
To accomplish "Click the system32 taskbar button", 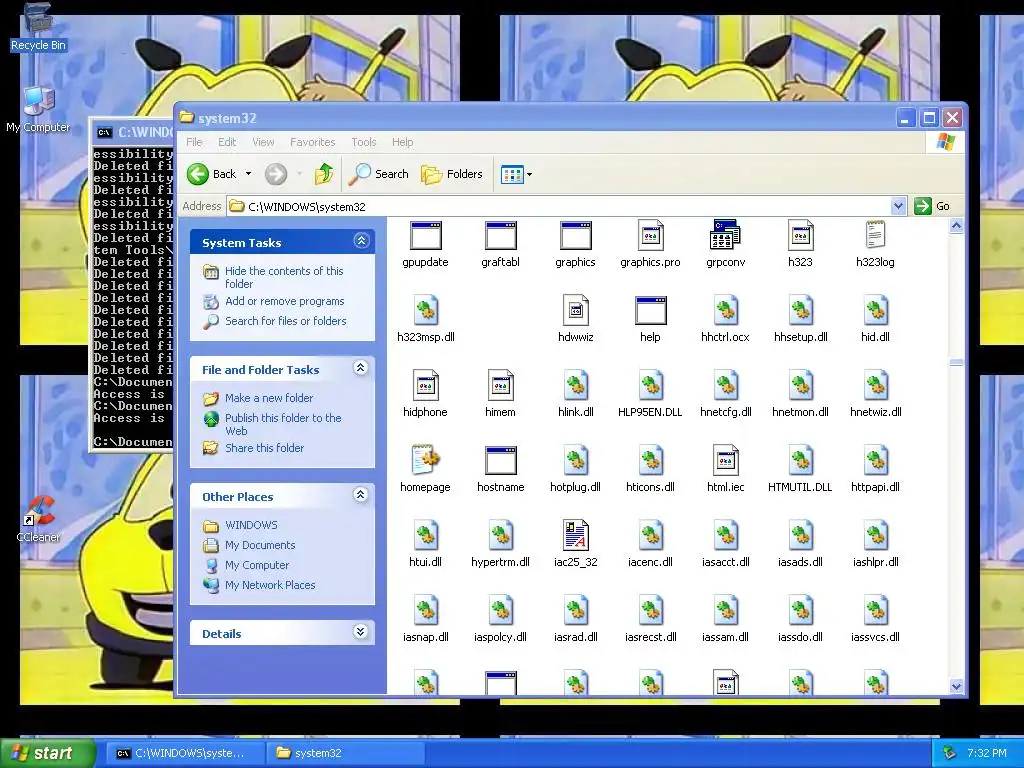I will tap(345, 753).
